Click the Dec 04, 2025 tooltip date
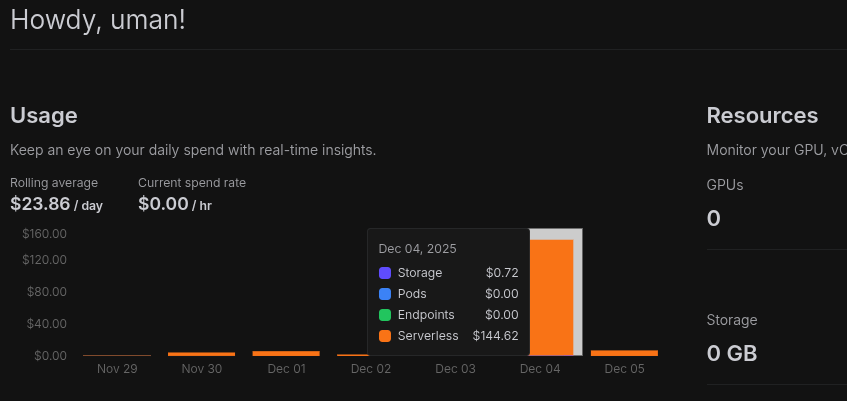This screenshot has width=847, height=401. pos(417,248)
